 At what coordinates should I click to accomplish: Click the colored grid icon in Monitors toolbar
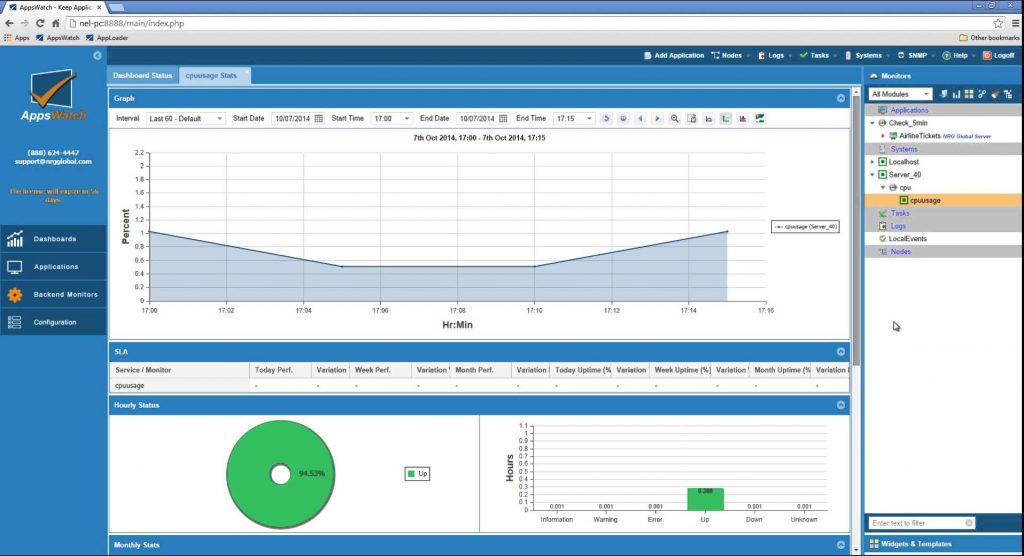[969, 94]
